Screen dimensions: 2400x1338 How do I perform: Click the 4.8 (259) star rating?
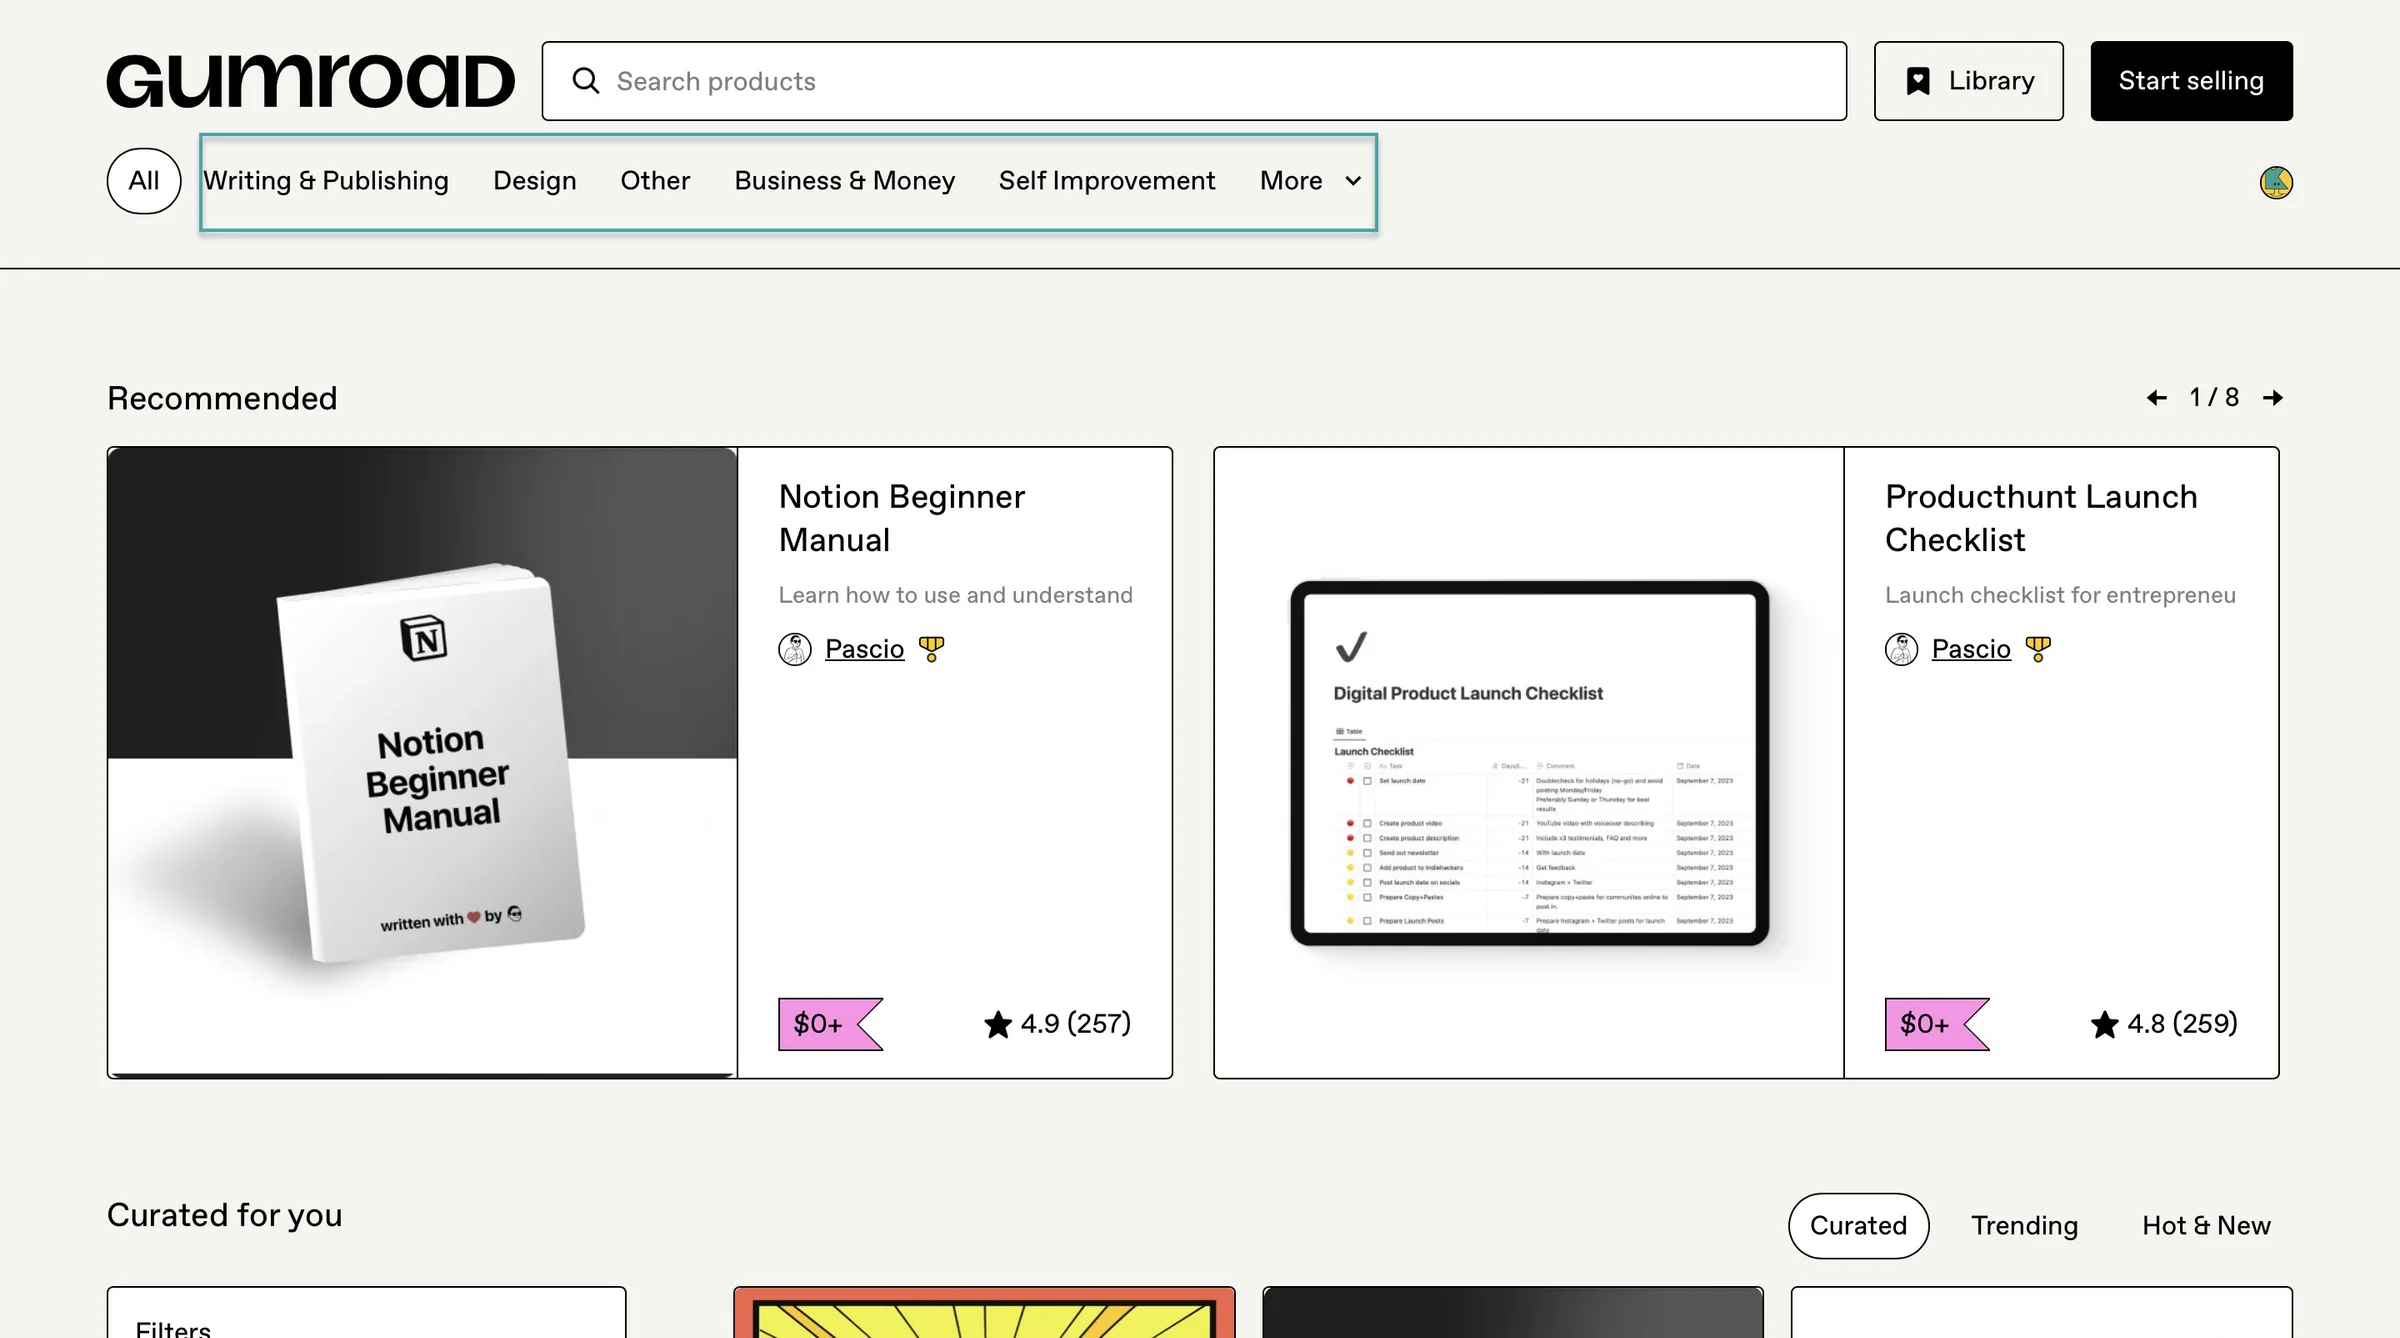[x=2164, y=1024]
